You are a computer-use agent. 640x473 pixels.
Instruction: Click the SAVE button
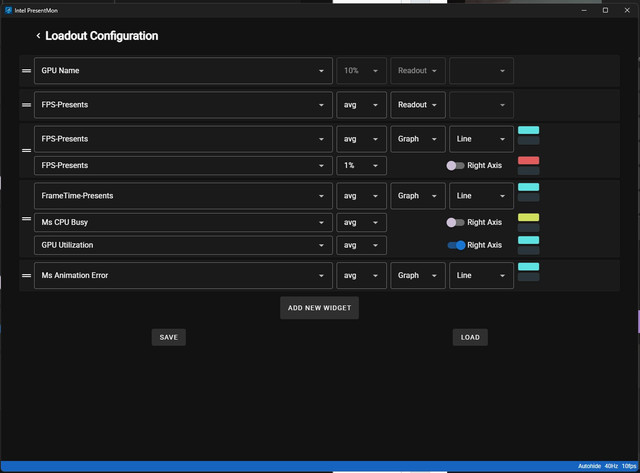[169, 337]
